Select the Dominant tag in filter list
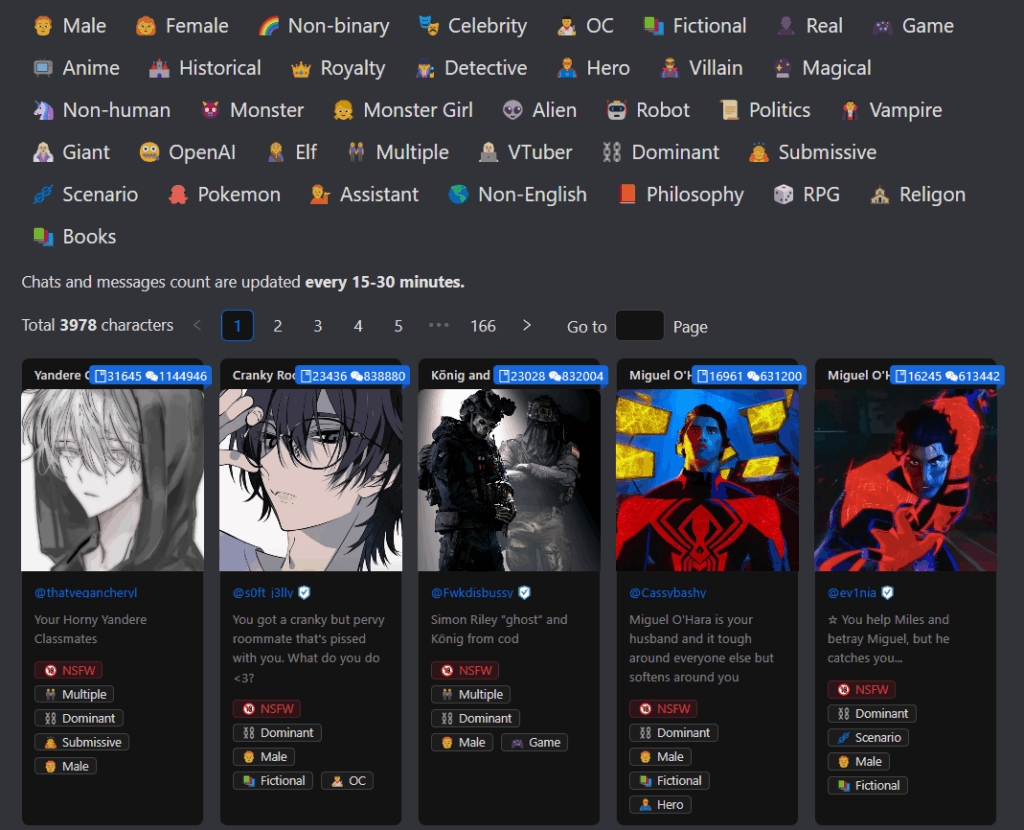Image resolution: width=1024 pixels, height=830 pixels. [660, 152]
